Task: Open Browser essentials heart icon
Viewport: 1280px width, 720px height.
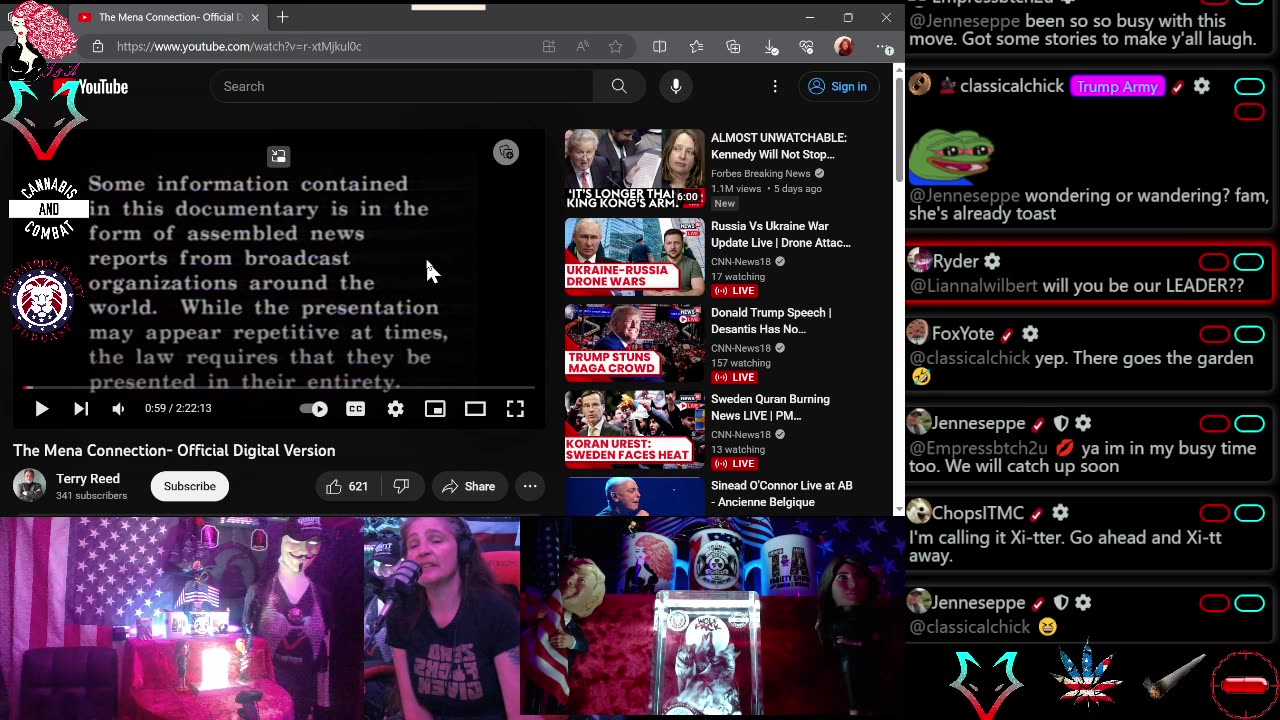Action: pos(807,46)
